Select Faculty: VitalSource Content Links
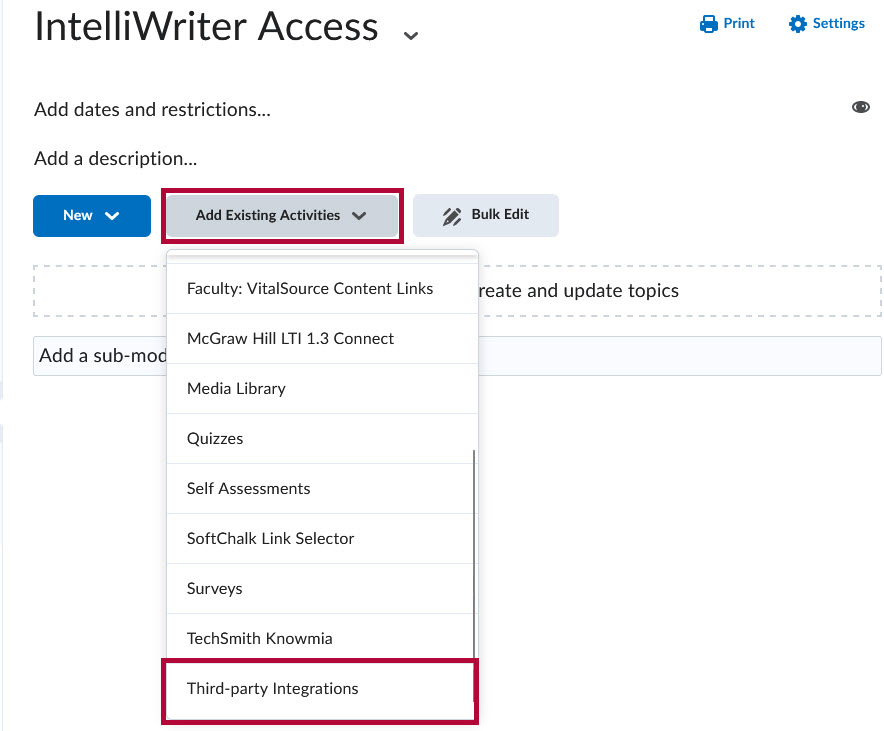 310,288
